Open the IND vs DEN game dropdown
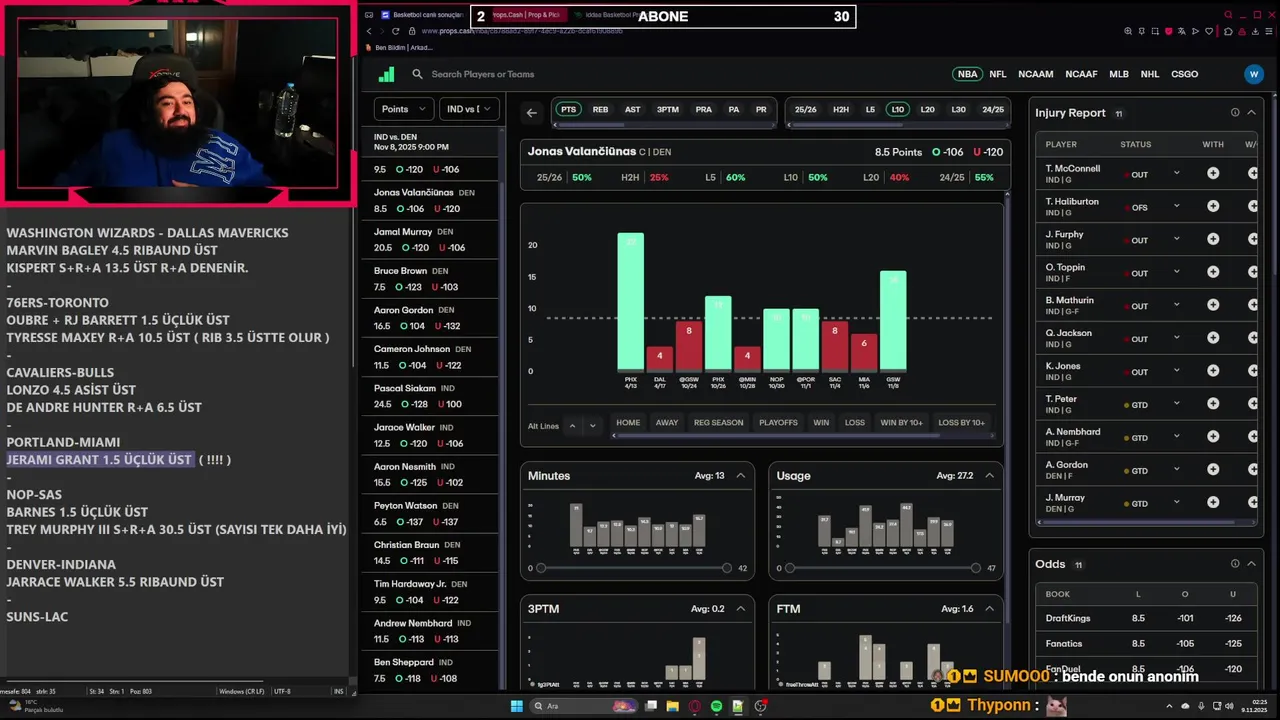The width and height of the screenshot is (1280, 720). point(470,109)
